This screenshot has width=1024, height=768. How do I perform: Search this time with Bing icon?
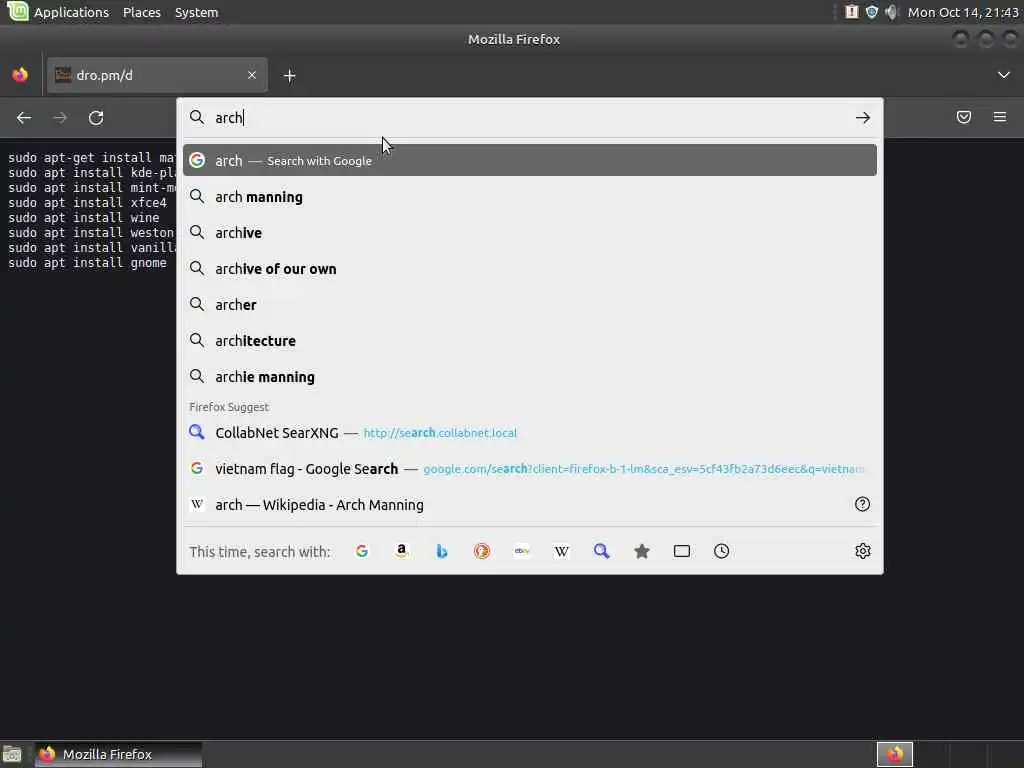pos(442,551)
